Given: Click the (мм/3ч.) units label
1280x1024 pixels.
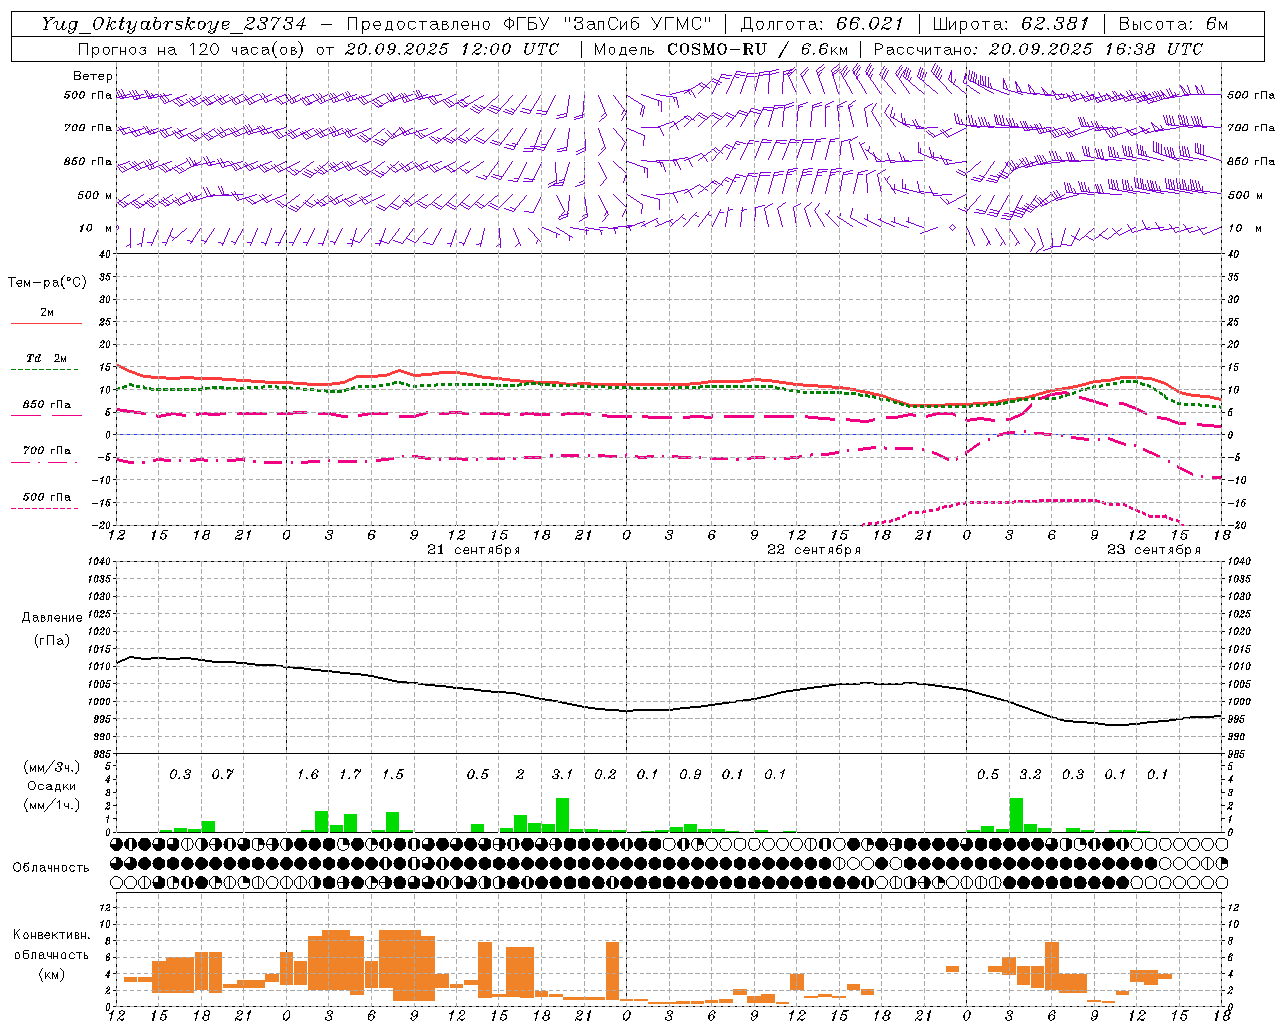Looking at the screenshot, I should pos(52,768).
